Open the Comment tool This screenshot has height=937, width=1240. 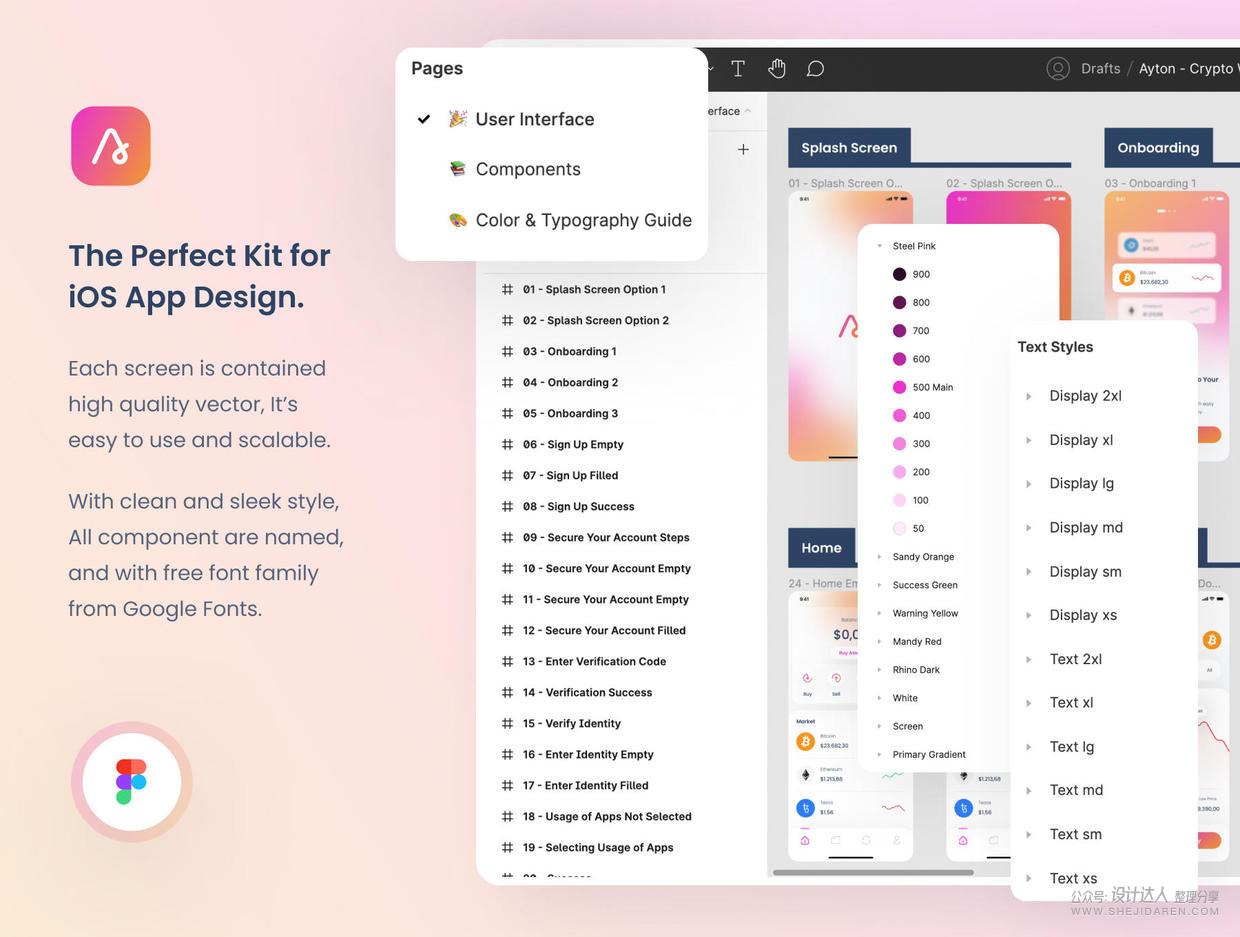[x=815, y=68]
